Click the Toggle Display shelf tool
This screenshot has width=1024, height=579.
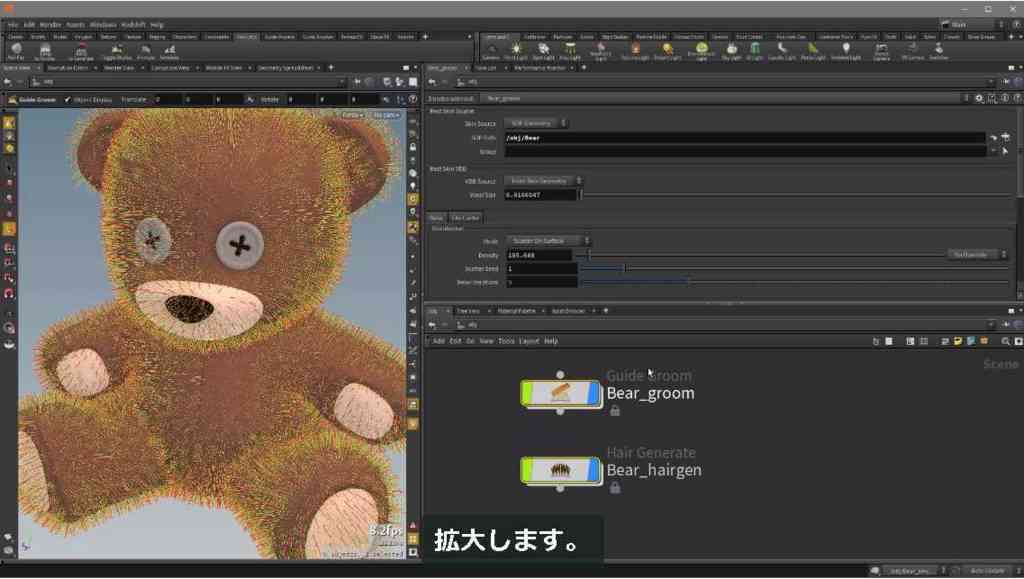click(117, 52)
